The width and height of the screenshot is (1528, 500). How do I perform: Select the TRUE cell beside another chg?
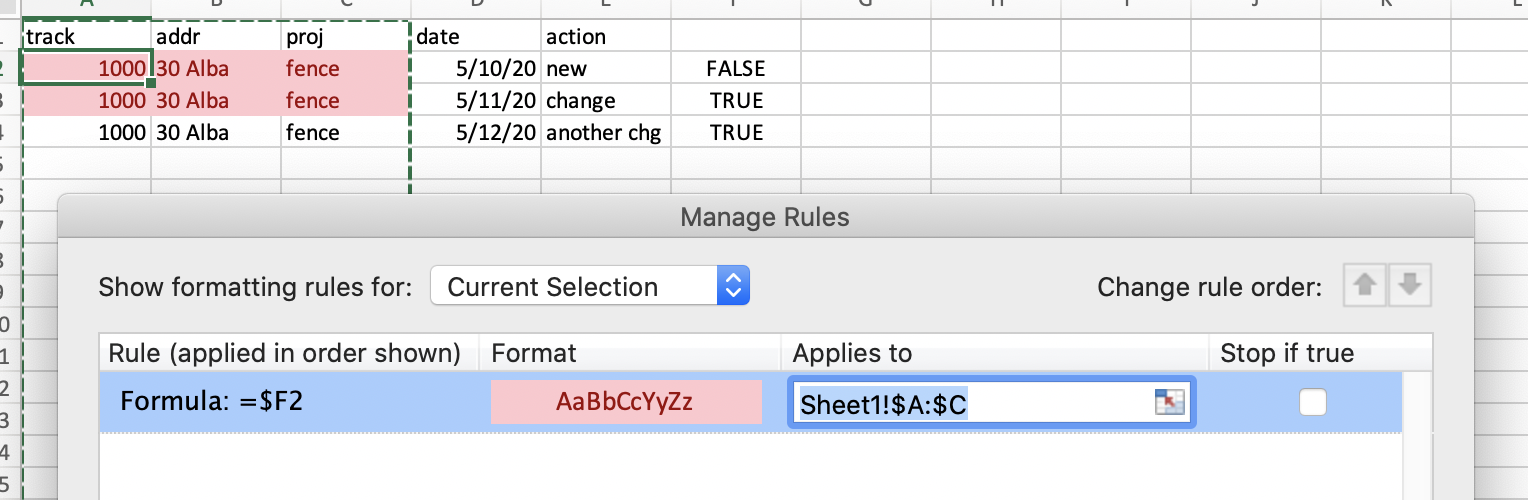pyautogui.click(x=736, y=132)
